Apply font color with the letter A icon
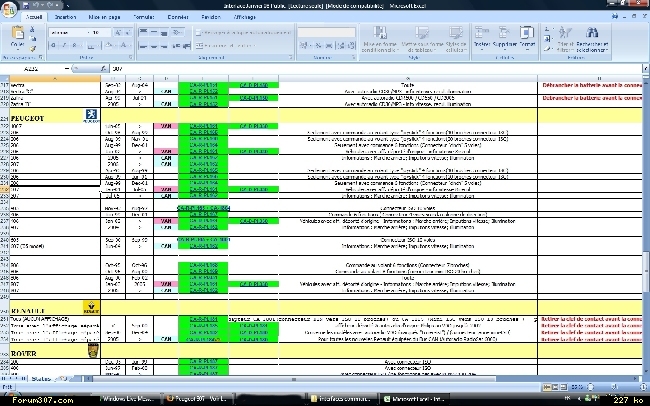The height and width of the screenshot is (406, 650). [124, 46]
